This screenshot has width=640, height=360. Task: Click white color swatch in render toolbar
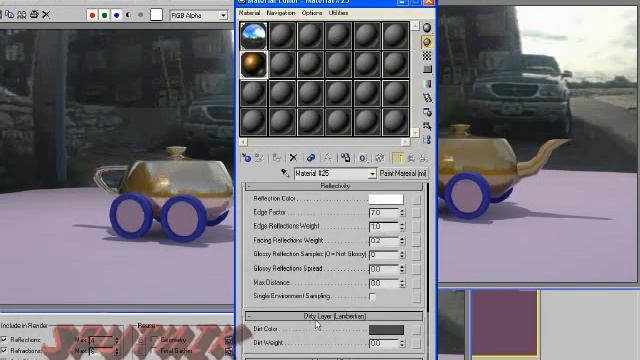point(156,15)
